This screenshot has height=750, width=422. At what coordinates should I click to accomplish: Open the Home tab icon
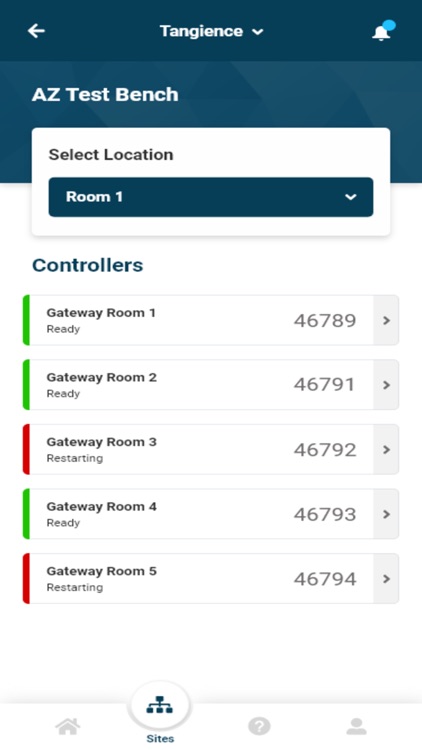[x=68, y=726]
